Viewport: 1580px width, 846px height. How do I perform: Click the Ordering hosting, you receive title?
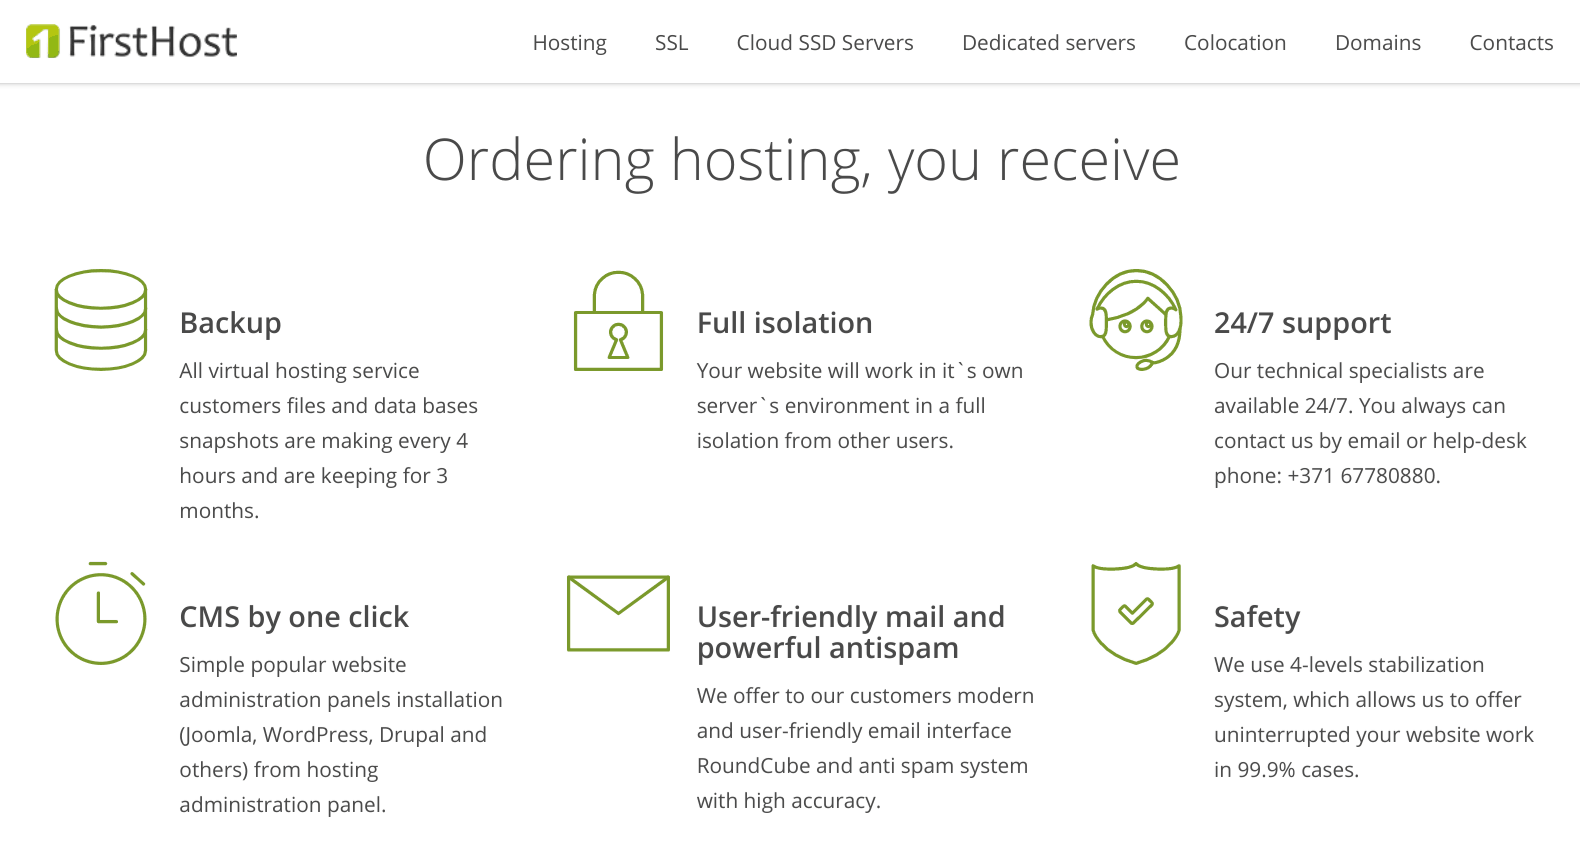802,161
